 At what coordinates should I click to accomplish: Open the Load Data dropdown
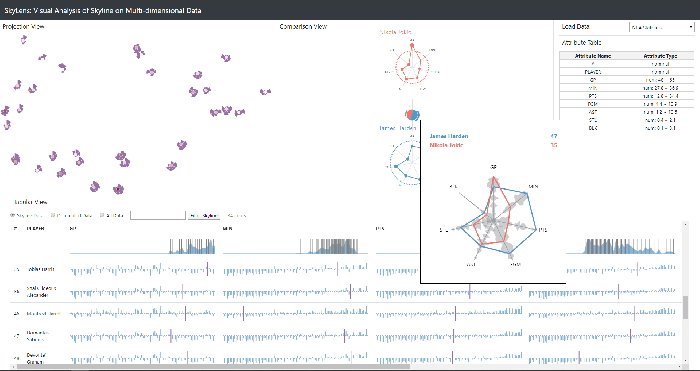pyautogui.click(x=661, y=27)
